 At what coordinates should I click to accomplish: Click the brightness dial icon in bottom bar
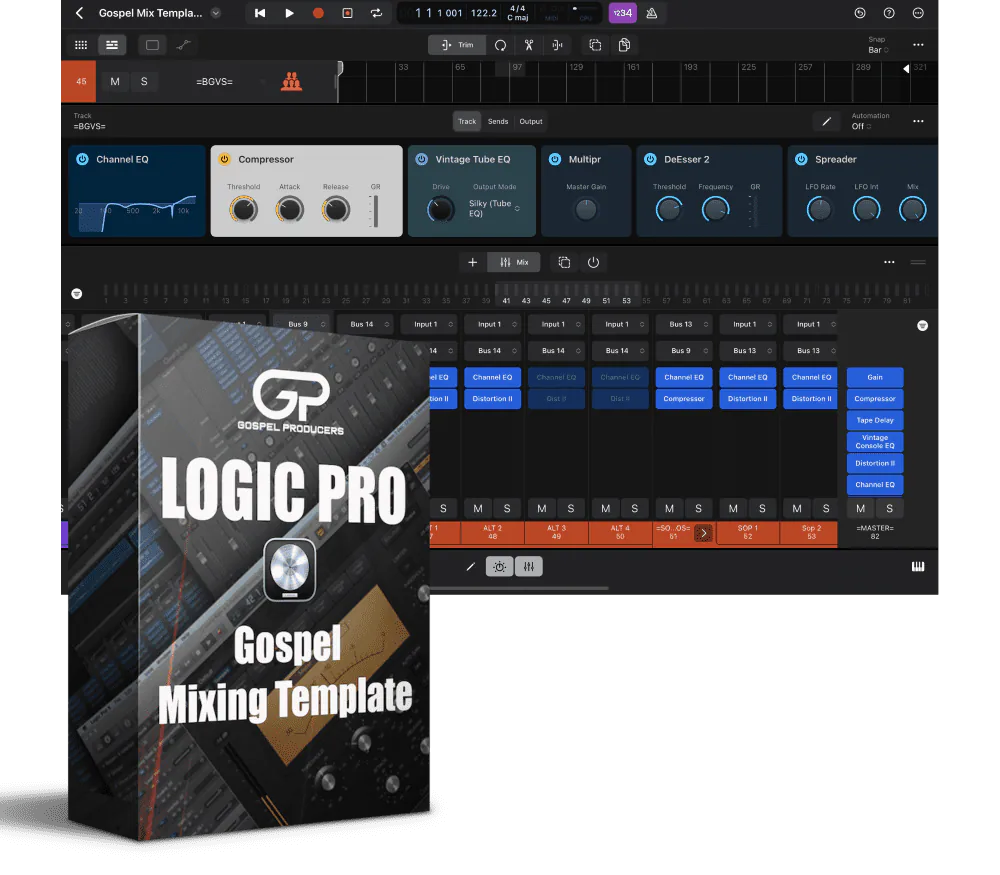tap(499, 566)
